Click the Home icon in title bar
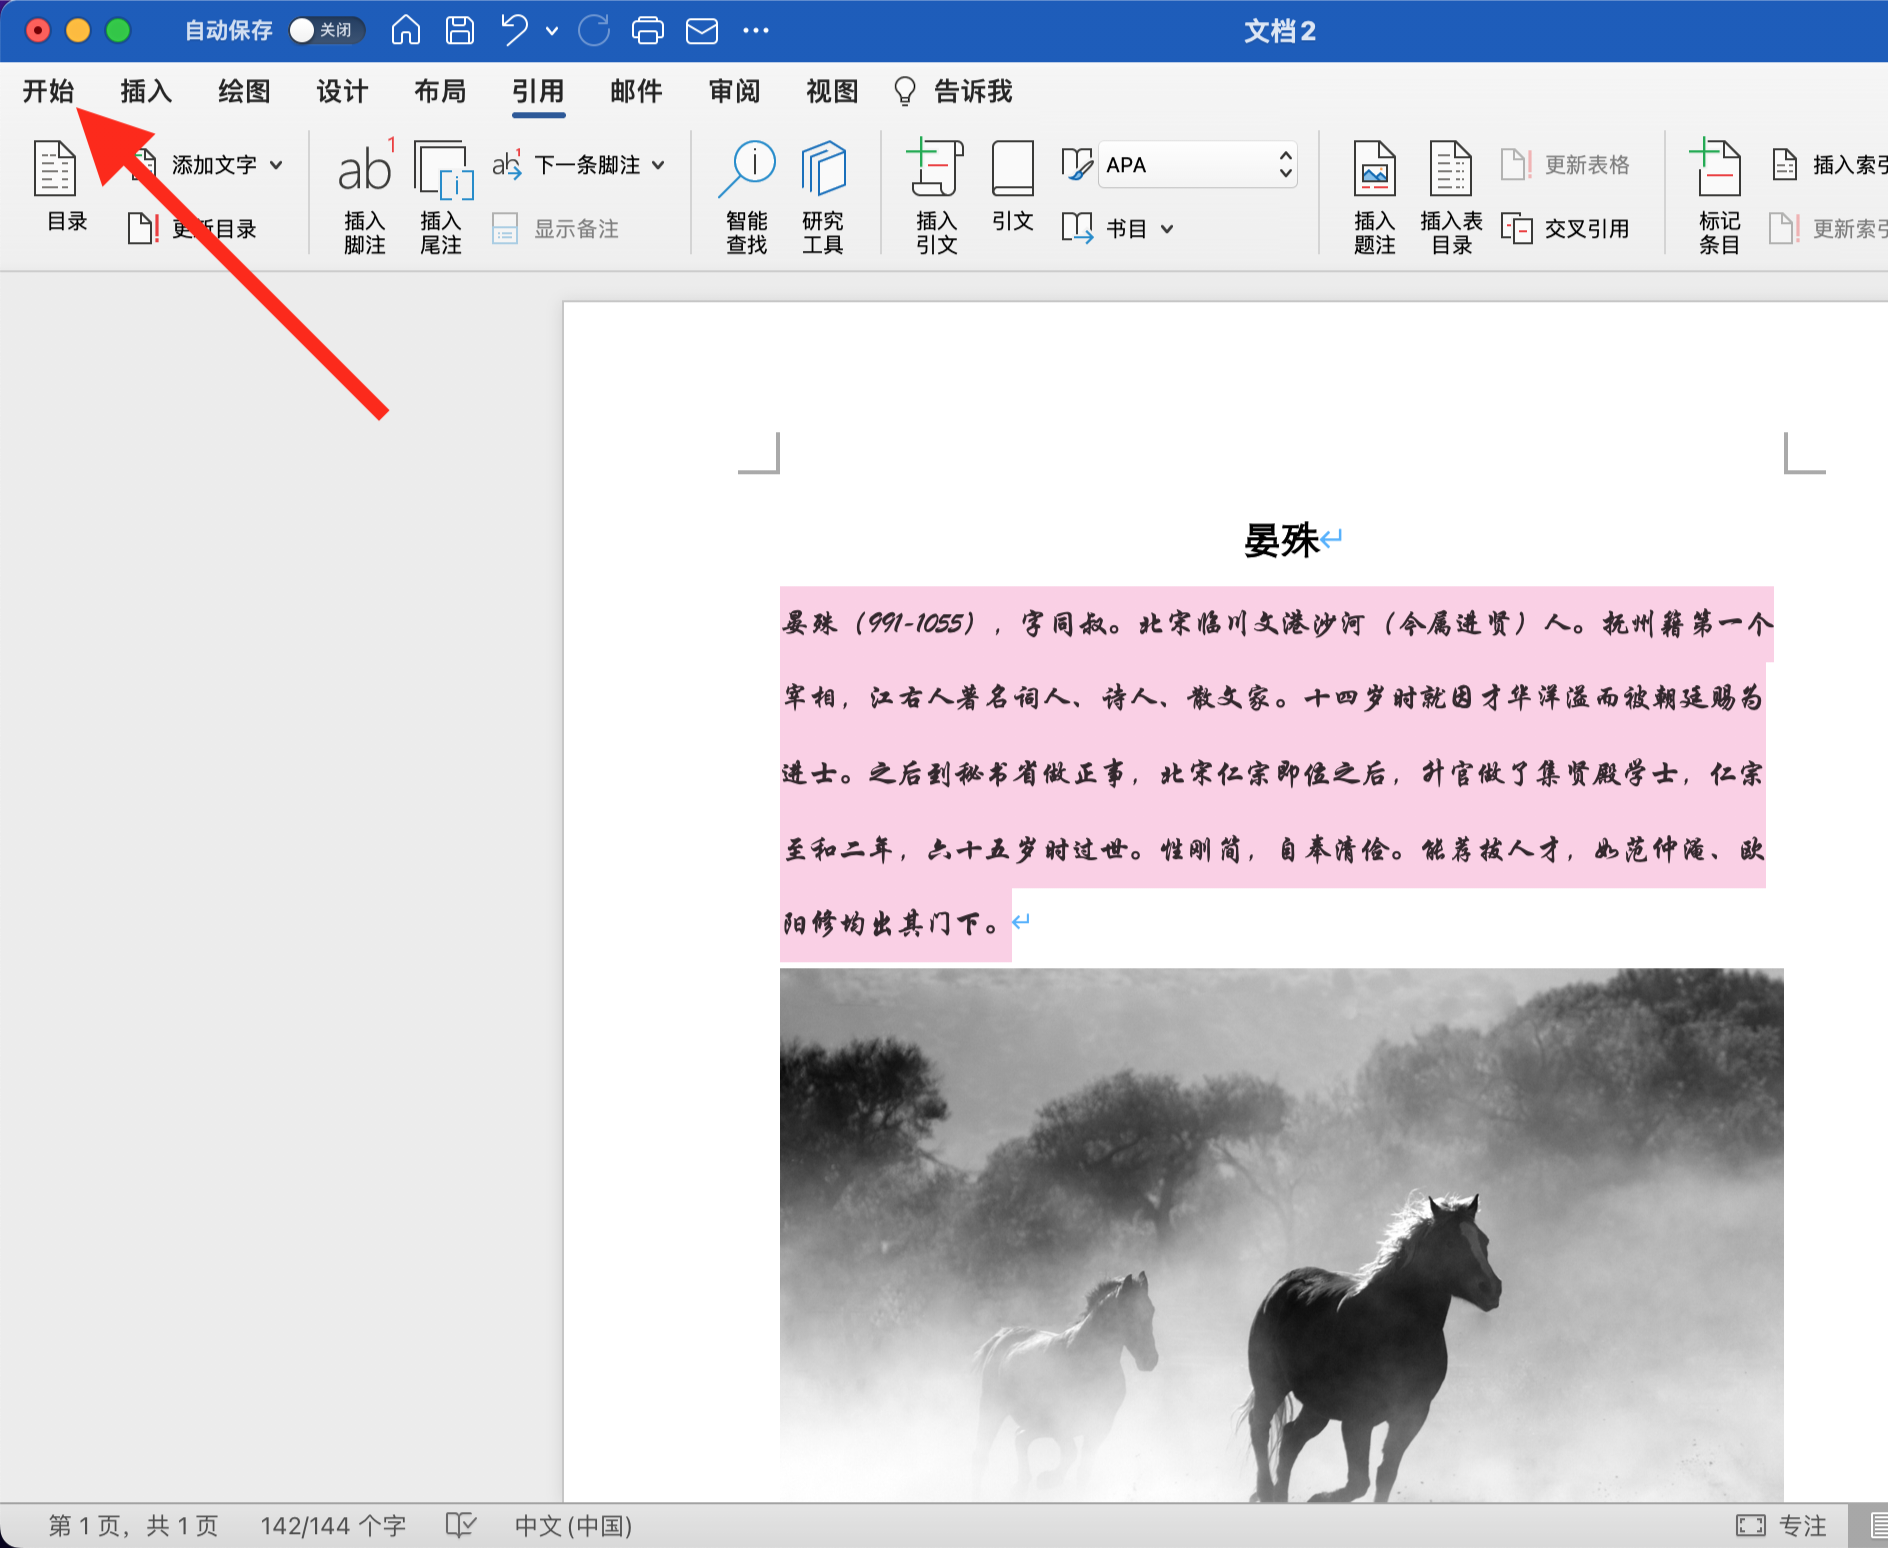 405,30
